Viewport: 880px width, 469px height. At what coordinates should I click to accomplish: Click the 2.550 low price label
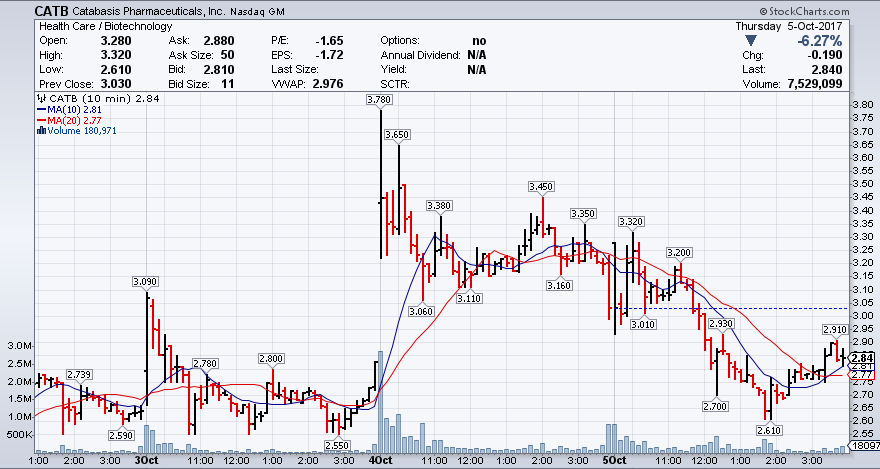pos(337,444)
